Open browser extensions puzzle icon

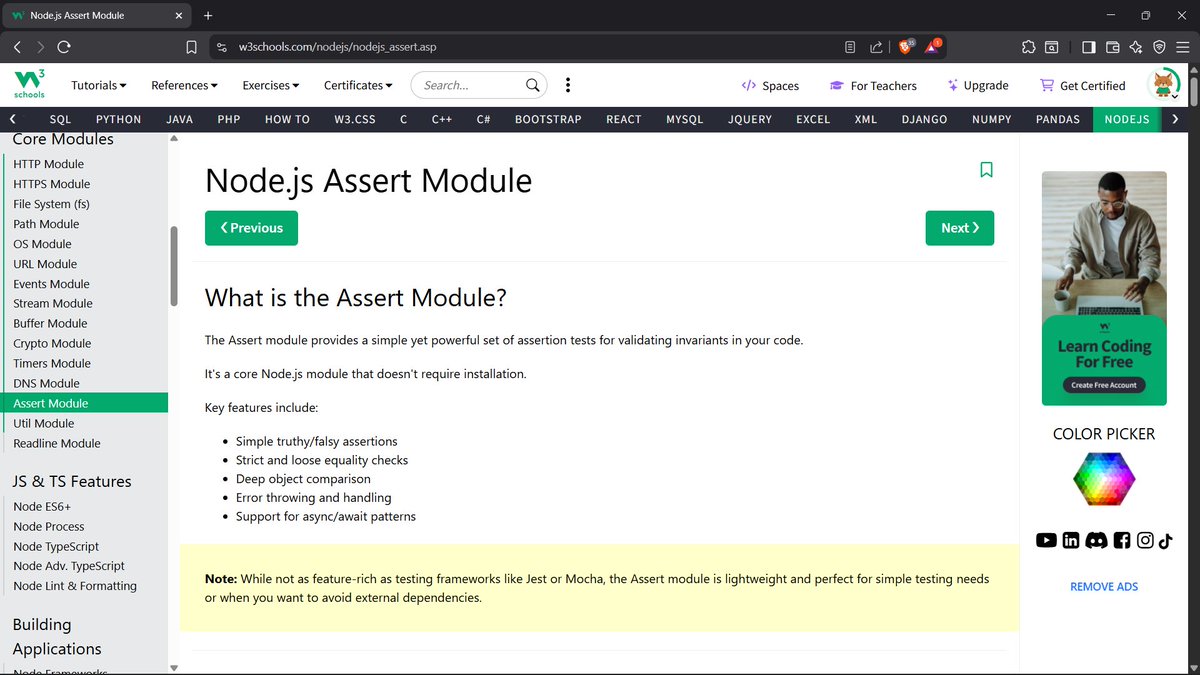point(1028,47)
